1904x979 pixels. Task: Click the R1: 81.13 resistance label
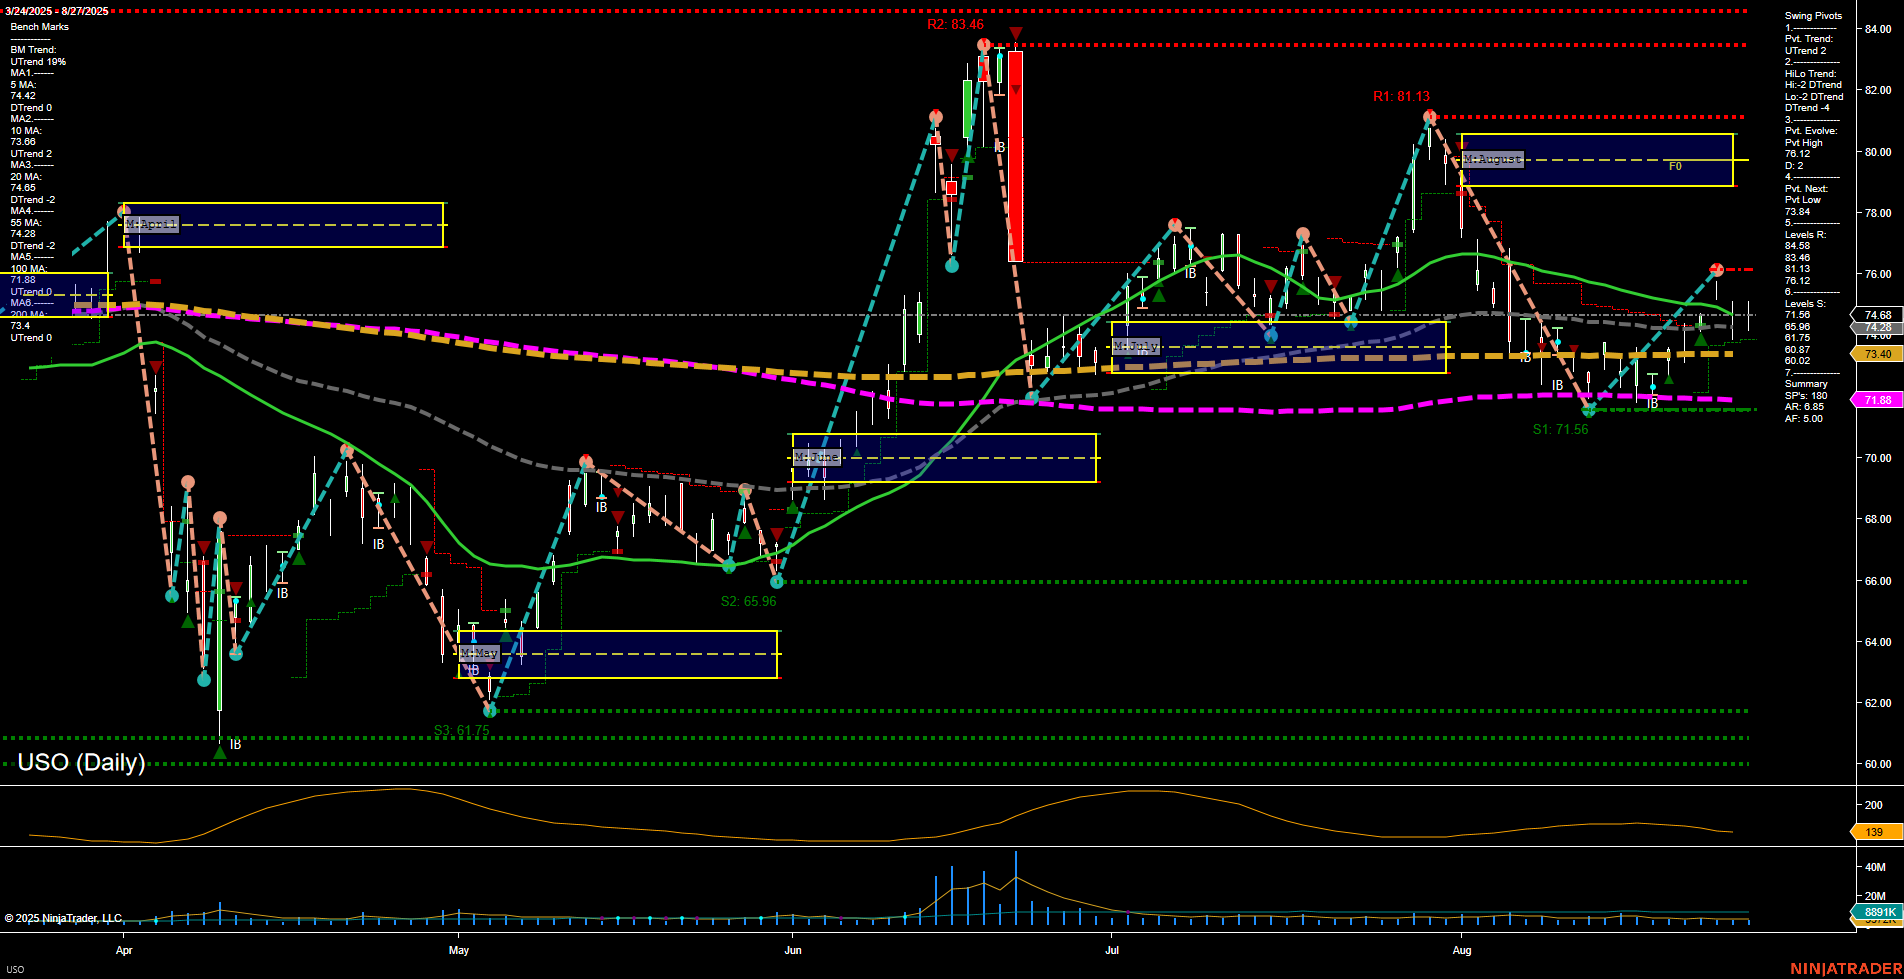point(1401,97)
